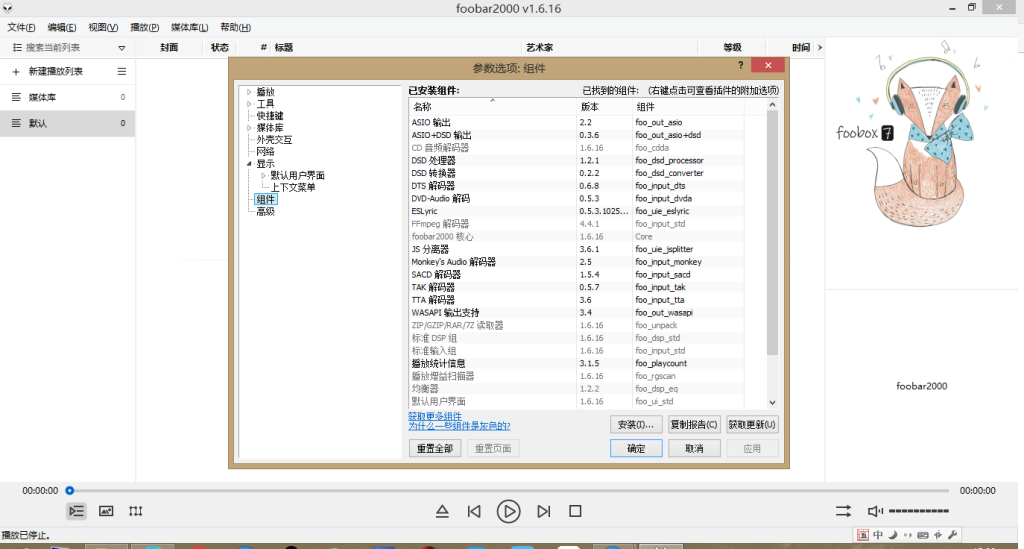Select the 播放统计信息 component row
This screenshot has width=1024, height=549.
577,364
